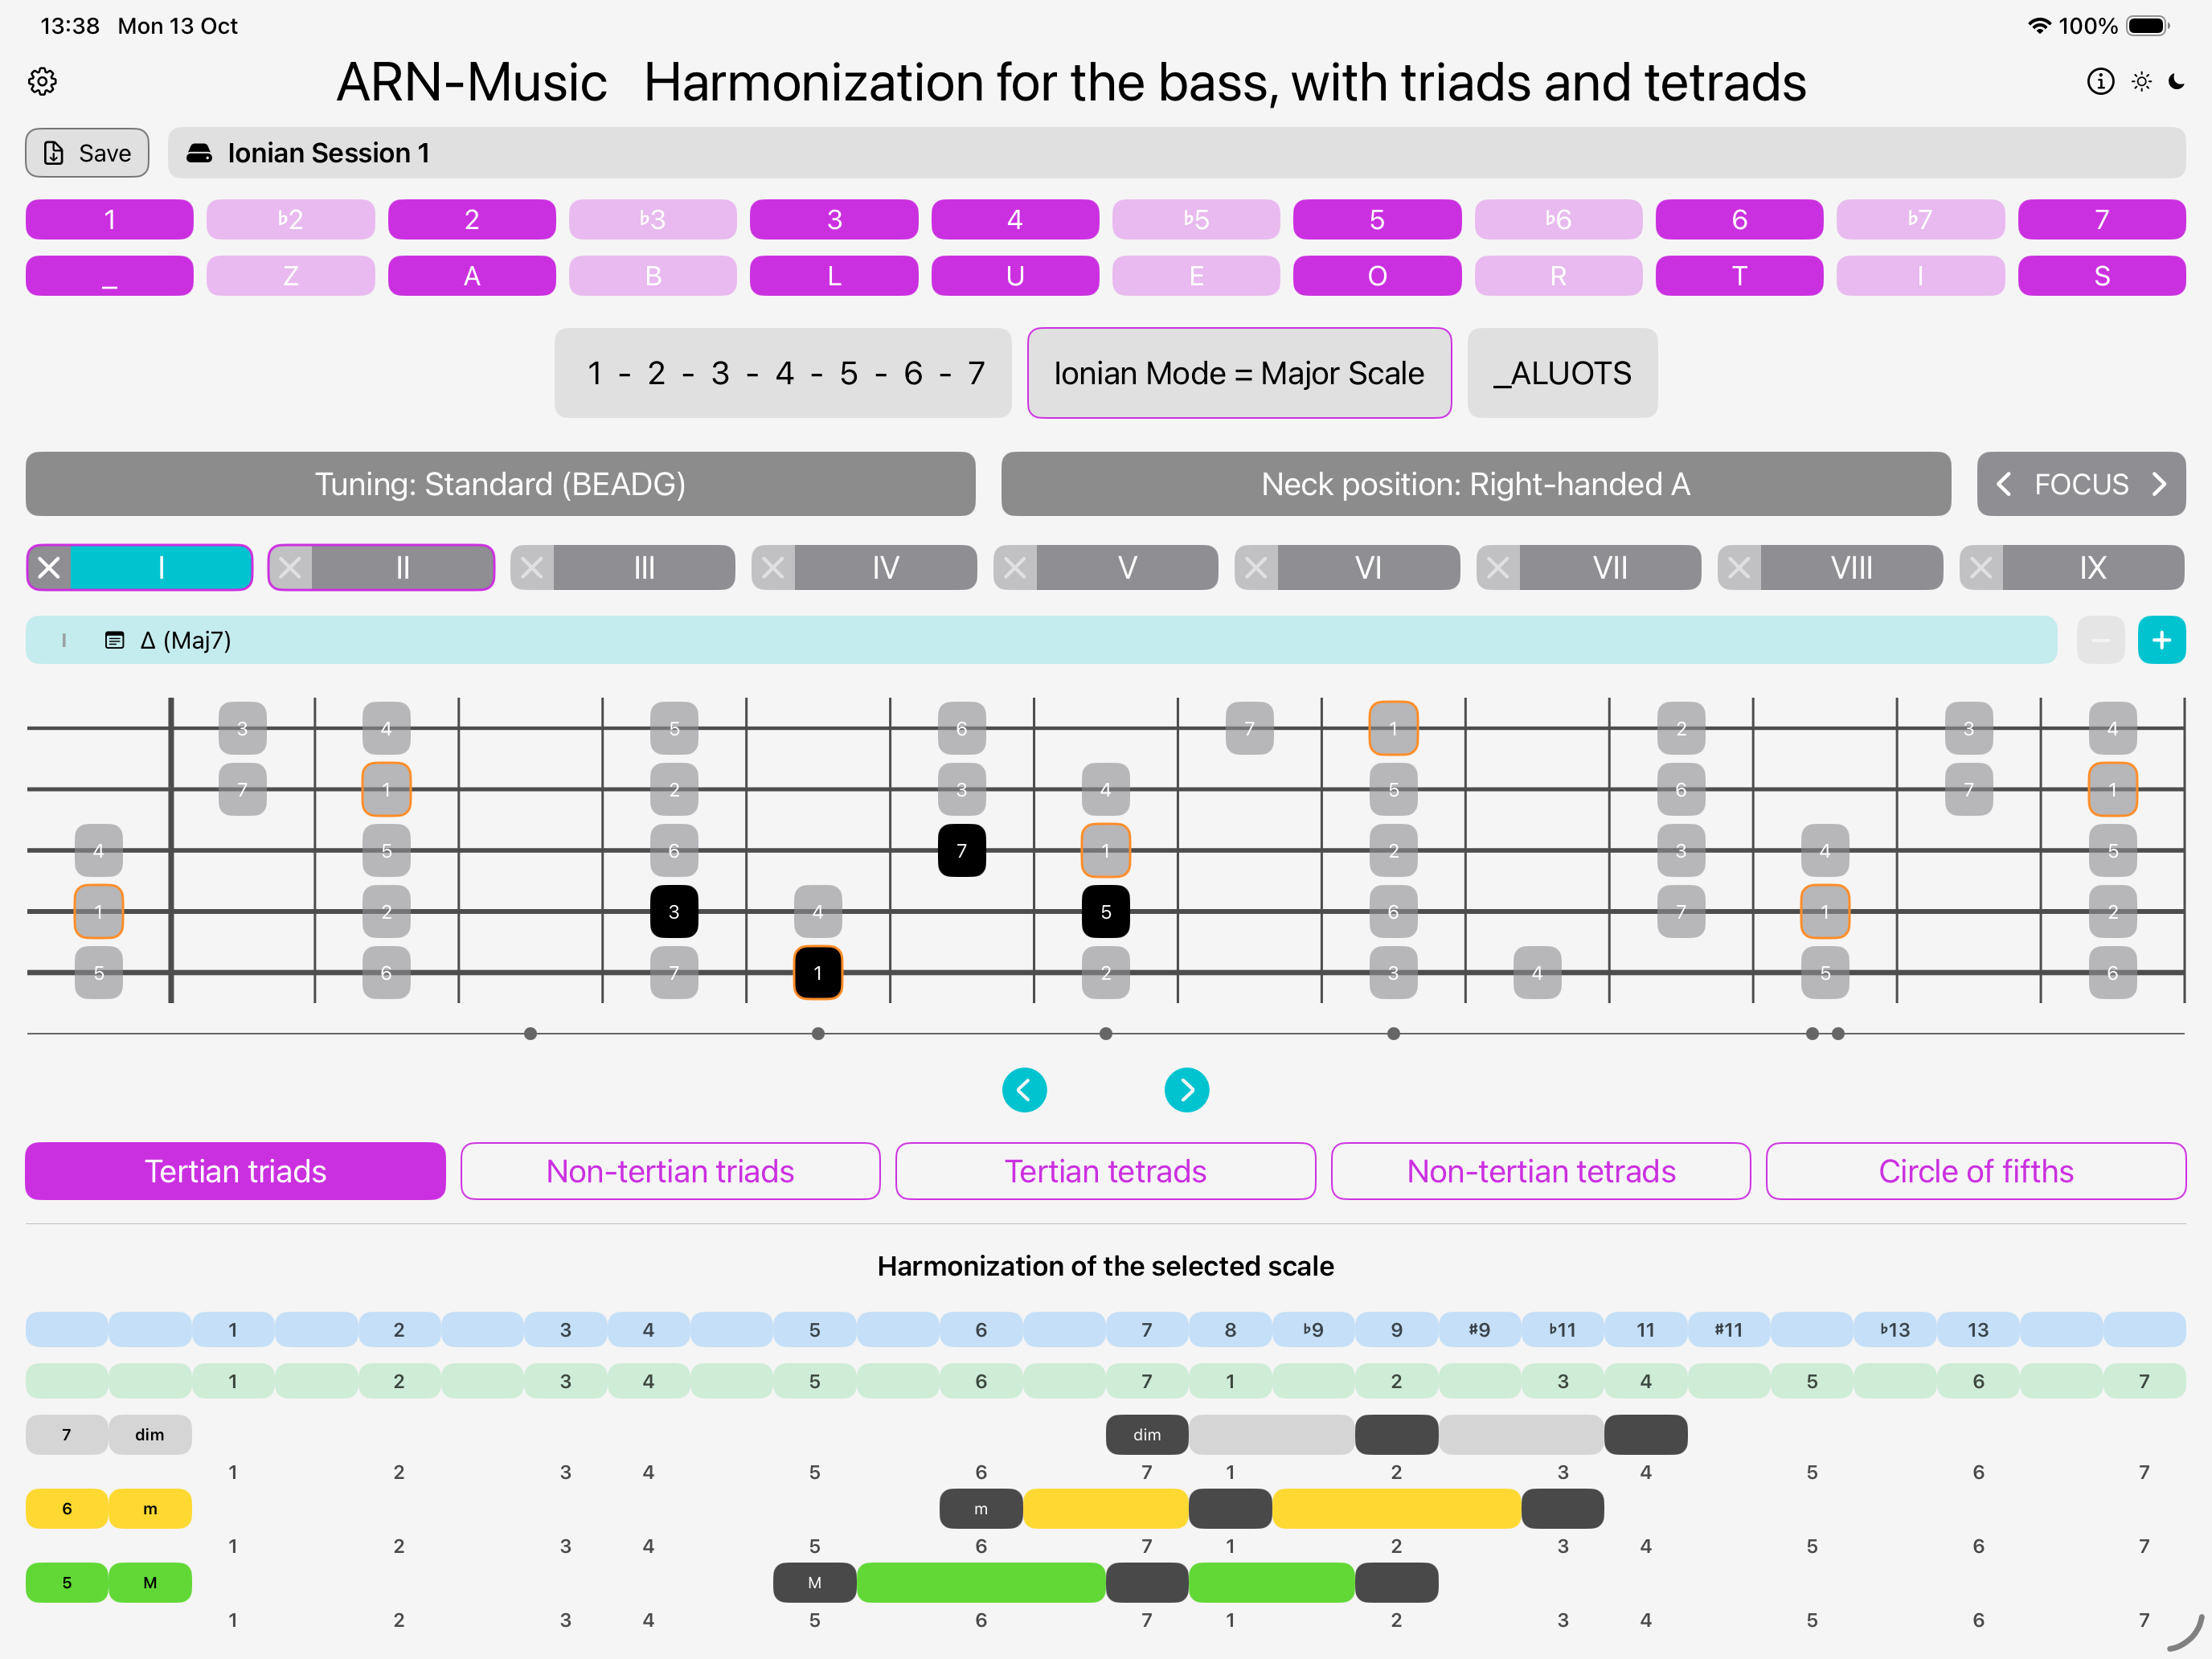
Task: Toggle the ♭3 interval button
Action: (652, 219)
